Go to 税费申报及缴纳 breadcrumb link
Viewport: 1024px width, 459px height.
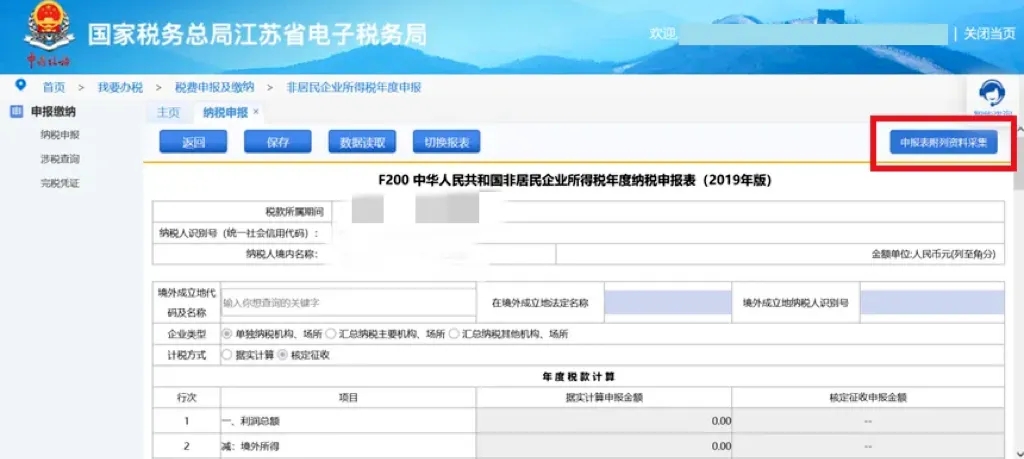[x=214, y=87]
